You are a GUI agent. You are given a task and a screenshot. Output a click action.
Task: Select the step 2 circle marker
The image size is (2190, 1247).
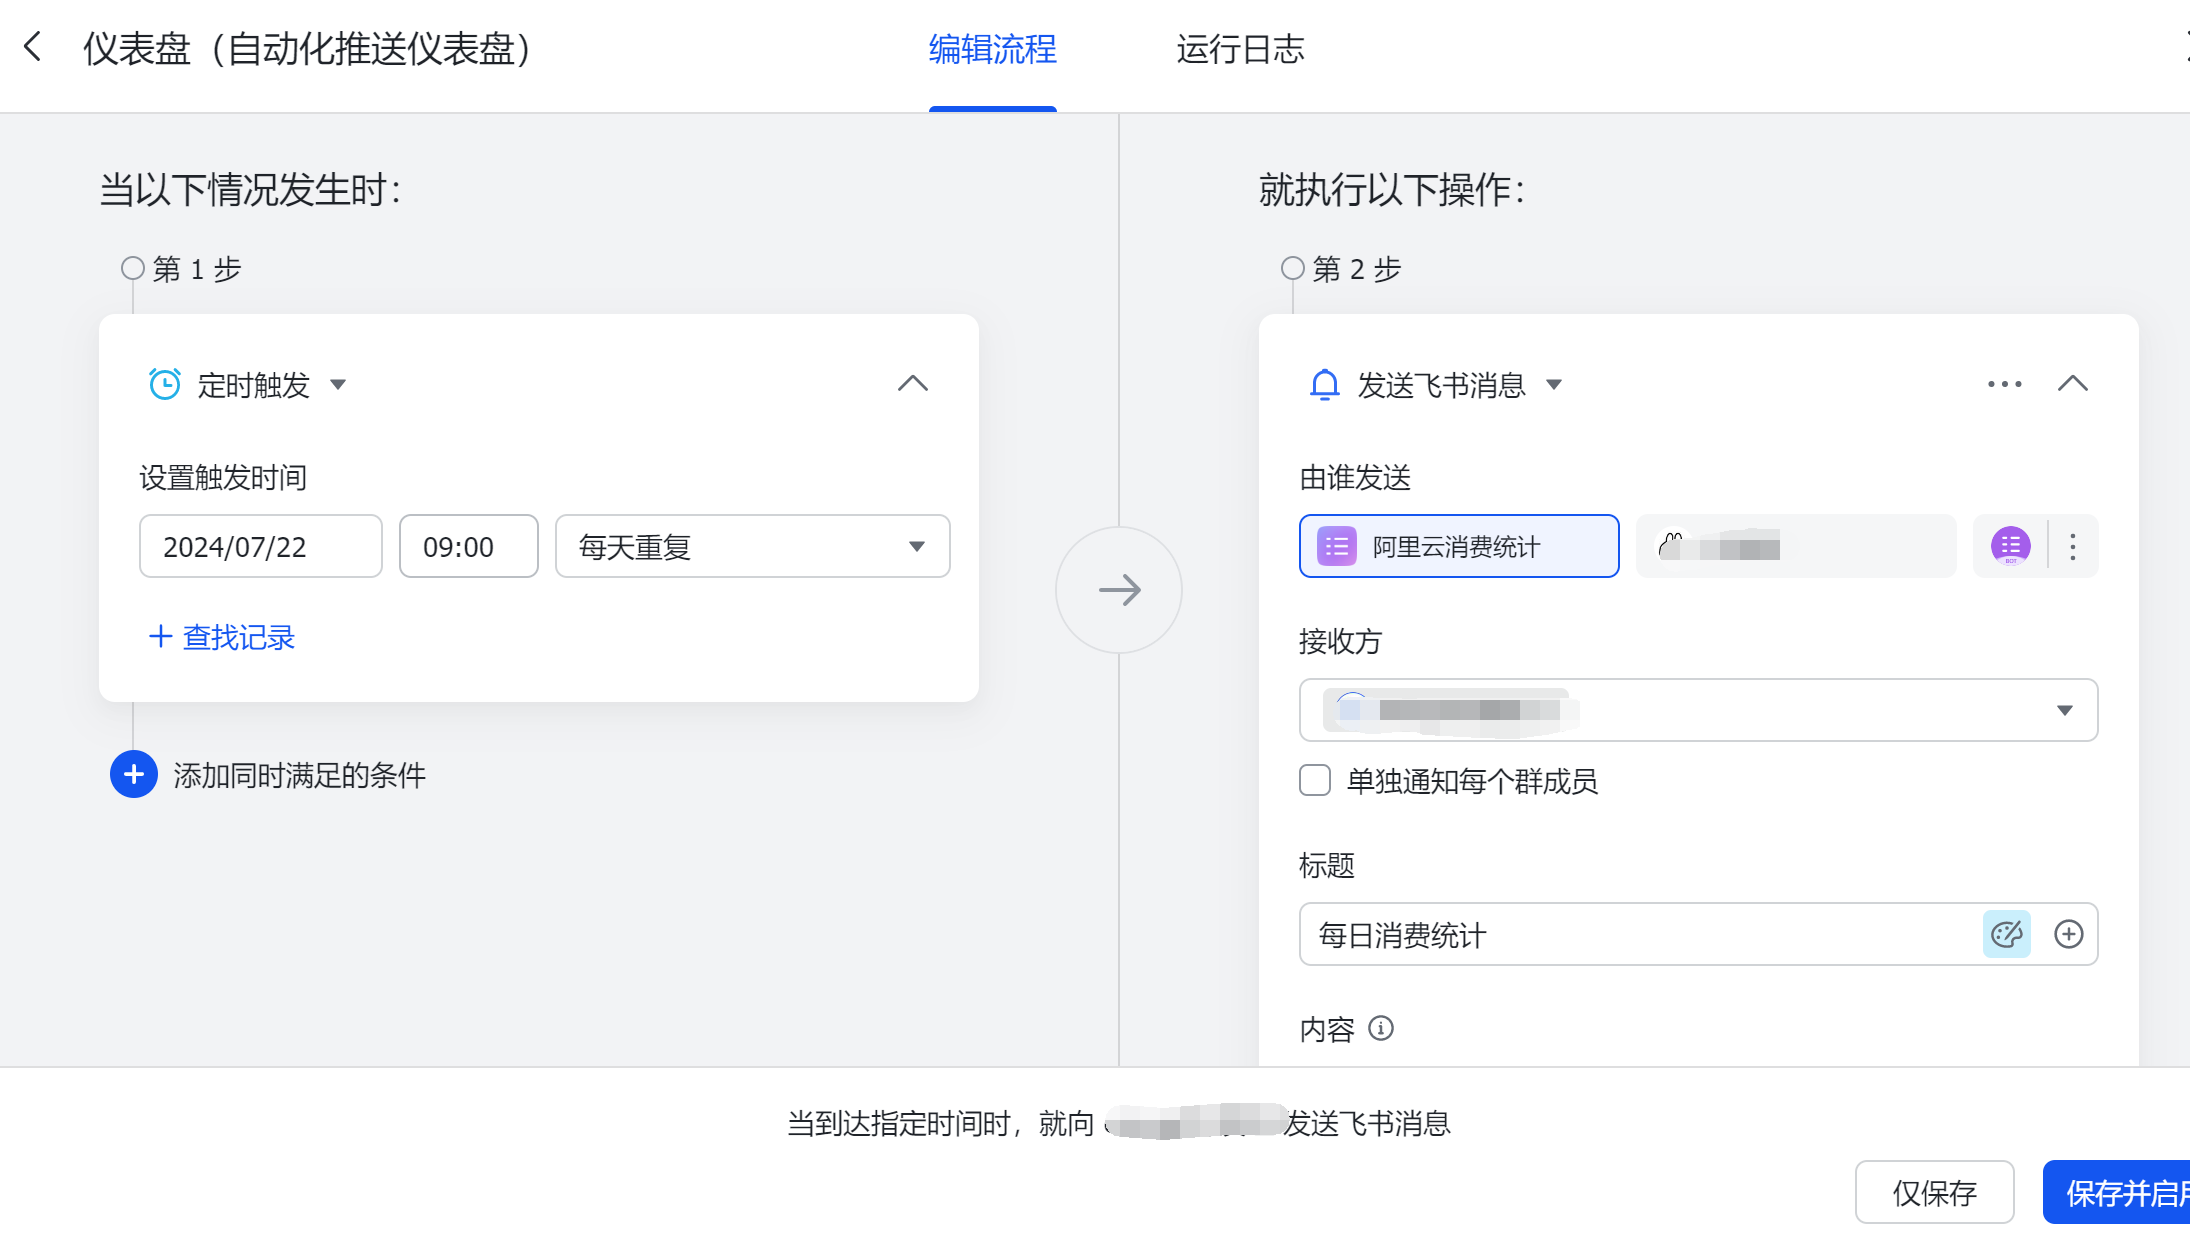(x=1292, y=268)
